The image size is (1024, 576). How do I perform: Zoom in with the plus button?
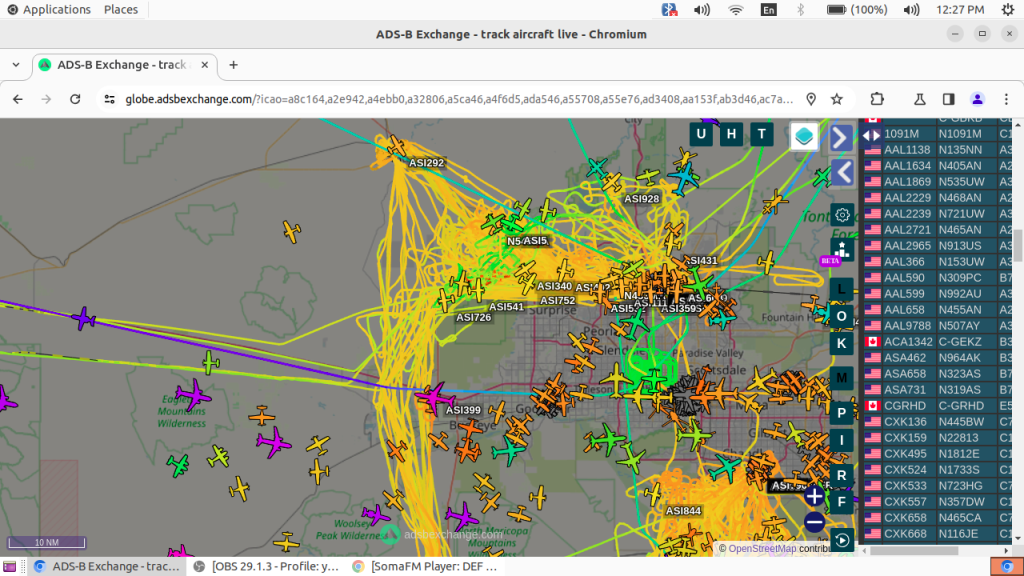814,496
